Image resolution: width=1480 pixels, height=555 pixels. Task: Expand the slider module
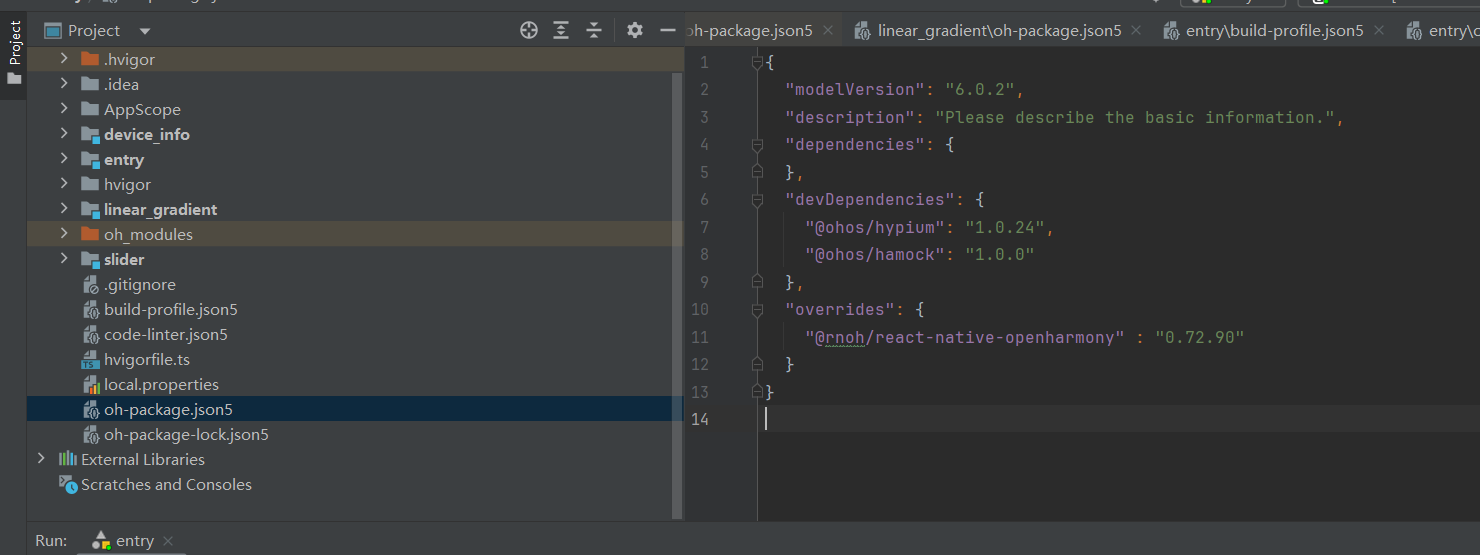64,259
